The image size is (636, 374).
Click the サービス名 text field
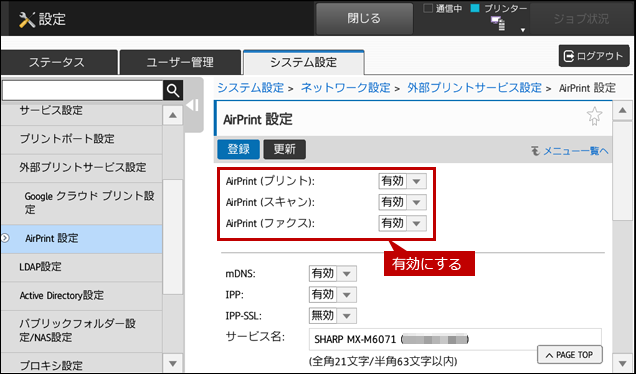pos(455,339)
